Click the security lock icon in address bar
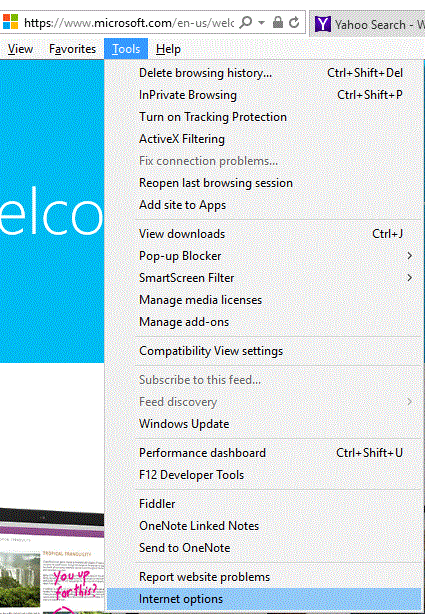 click(278, 22)
